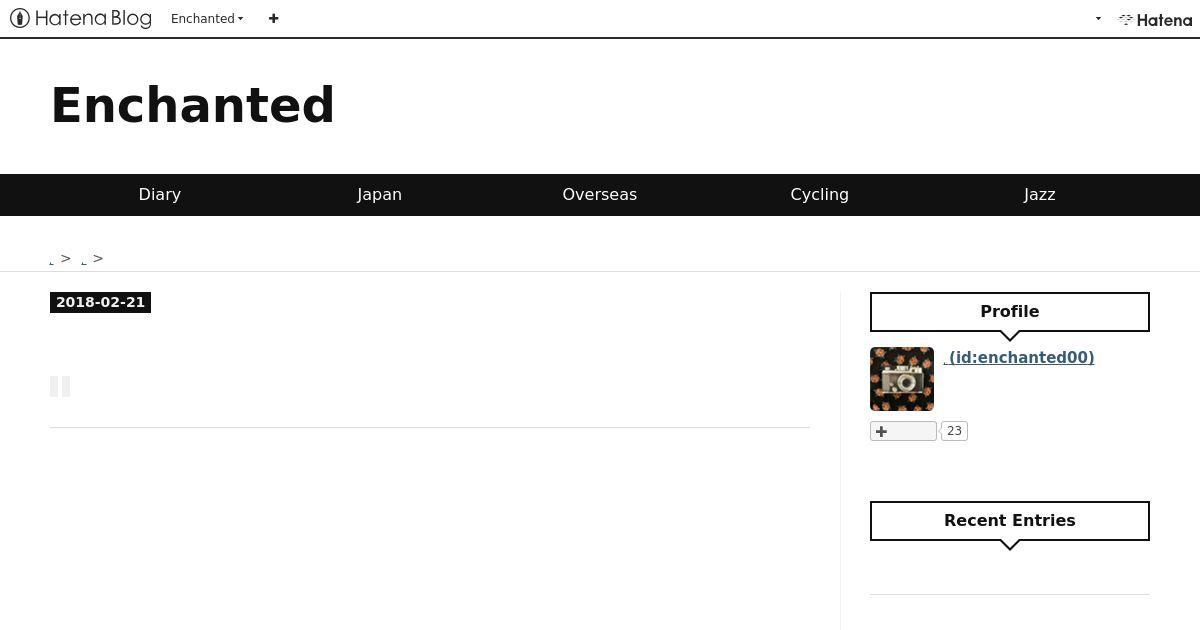Viewport: 1200px width, 630px height.
Task: Click the Recent Entries heading
Action: tap(1010, 521)
